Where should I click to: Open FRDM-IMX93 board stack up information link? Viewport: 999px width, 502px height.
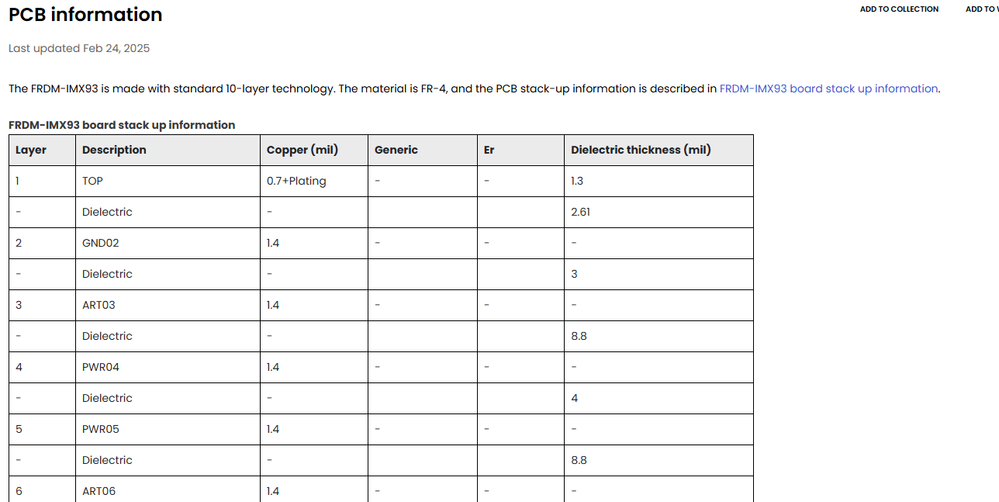tap(828, 89)
